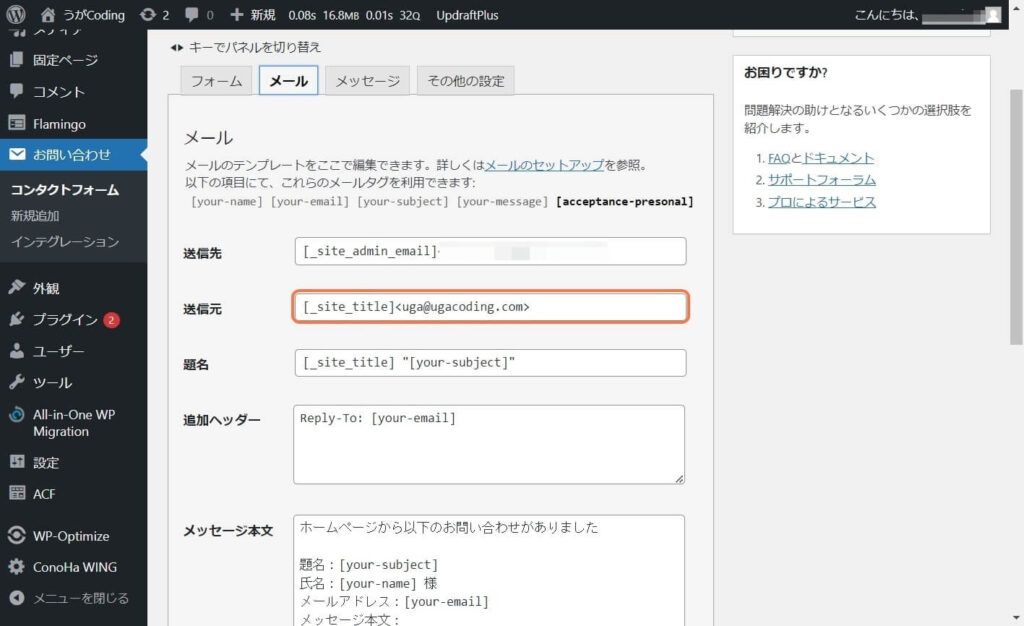Image resolution: width=1024 pixels, height=626 pixels.
Task: Click the ConoHa WING gear icon
Action: 17,567
